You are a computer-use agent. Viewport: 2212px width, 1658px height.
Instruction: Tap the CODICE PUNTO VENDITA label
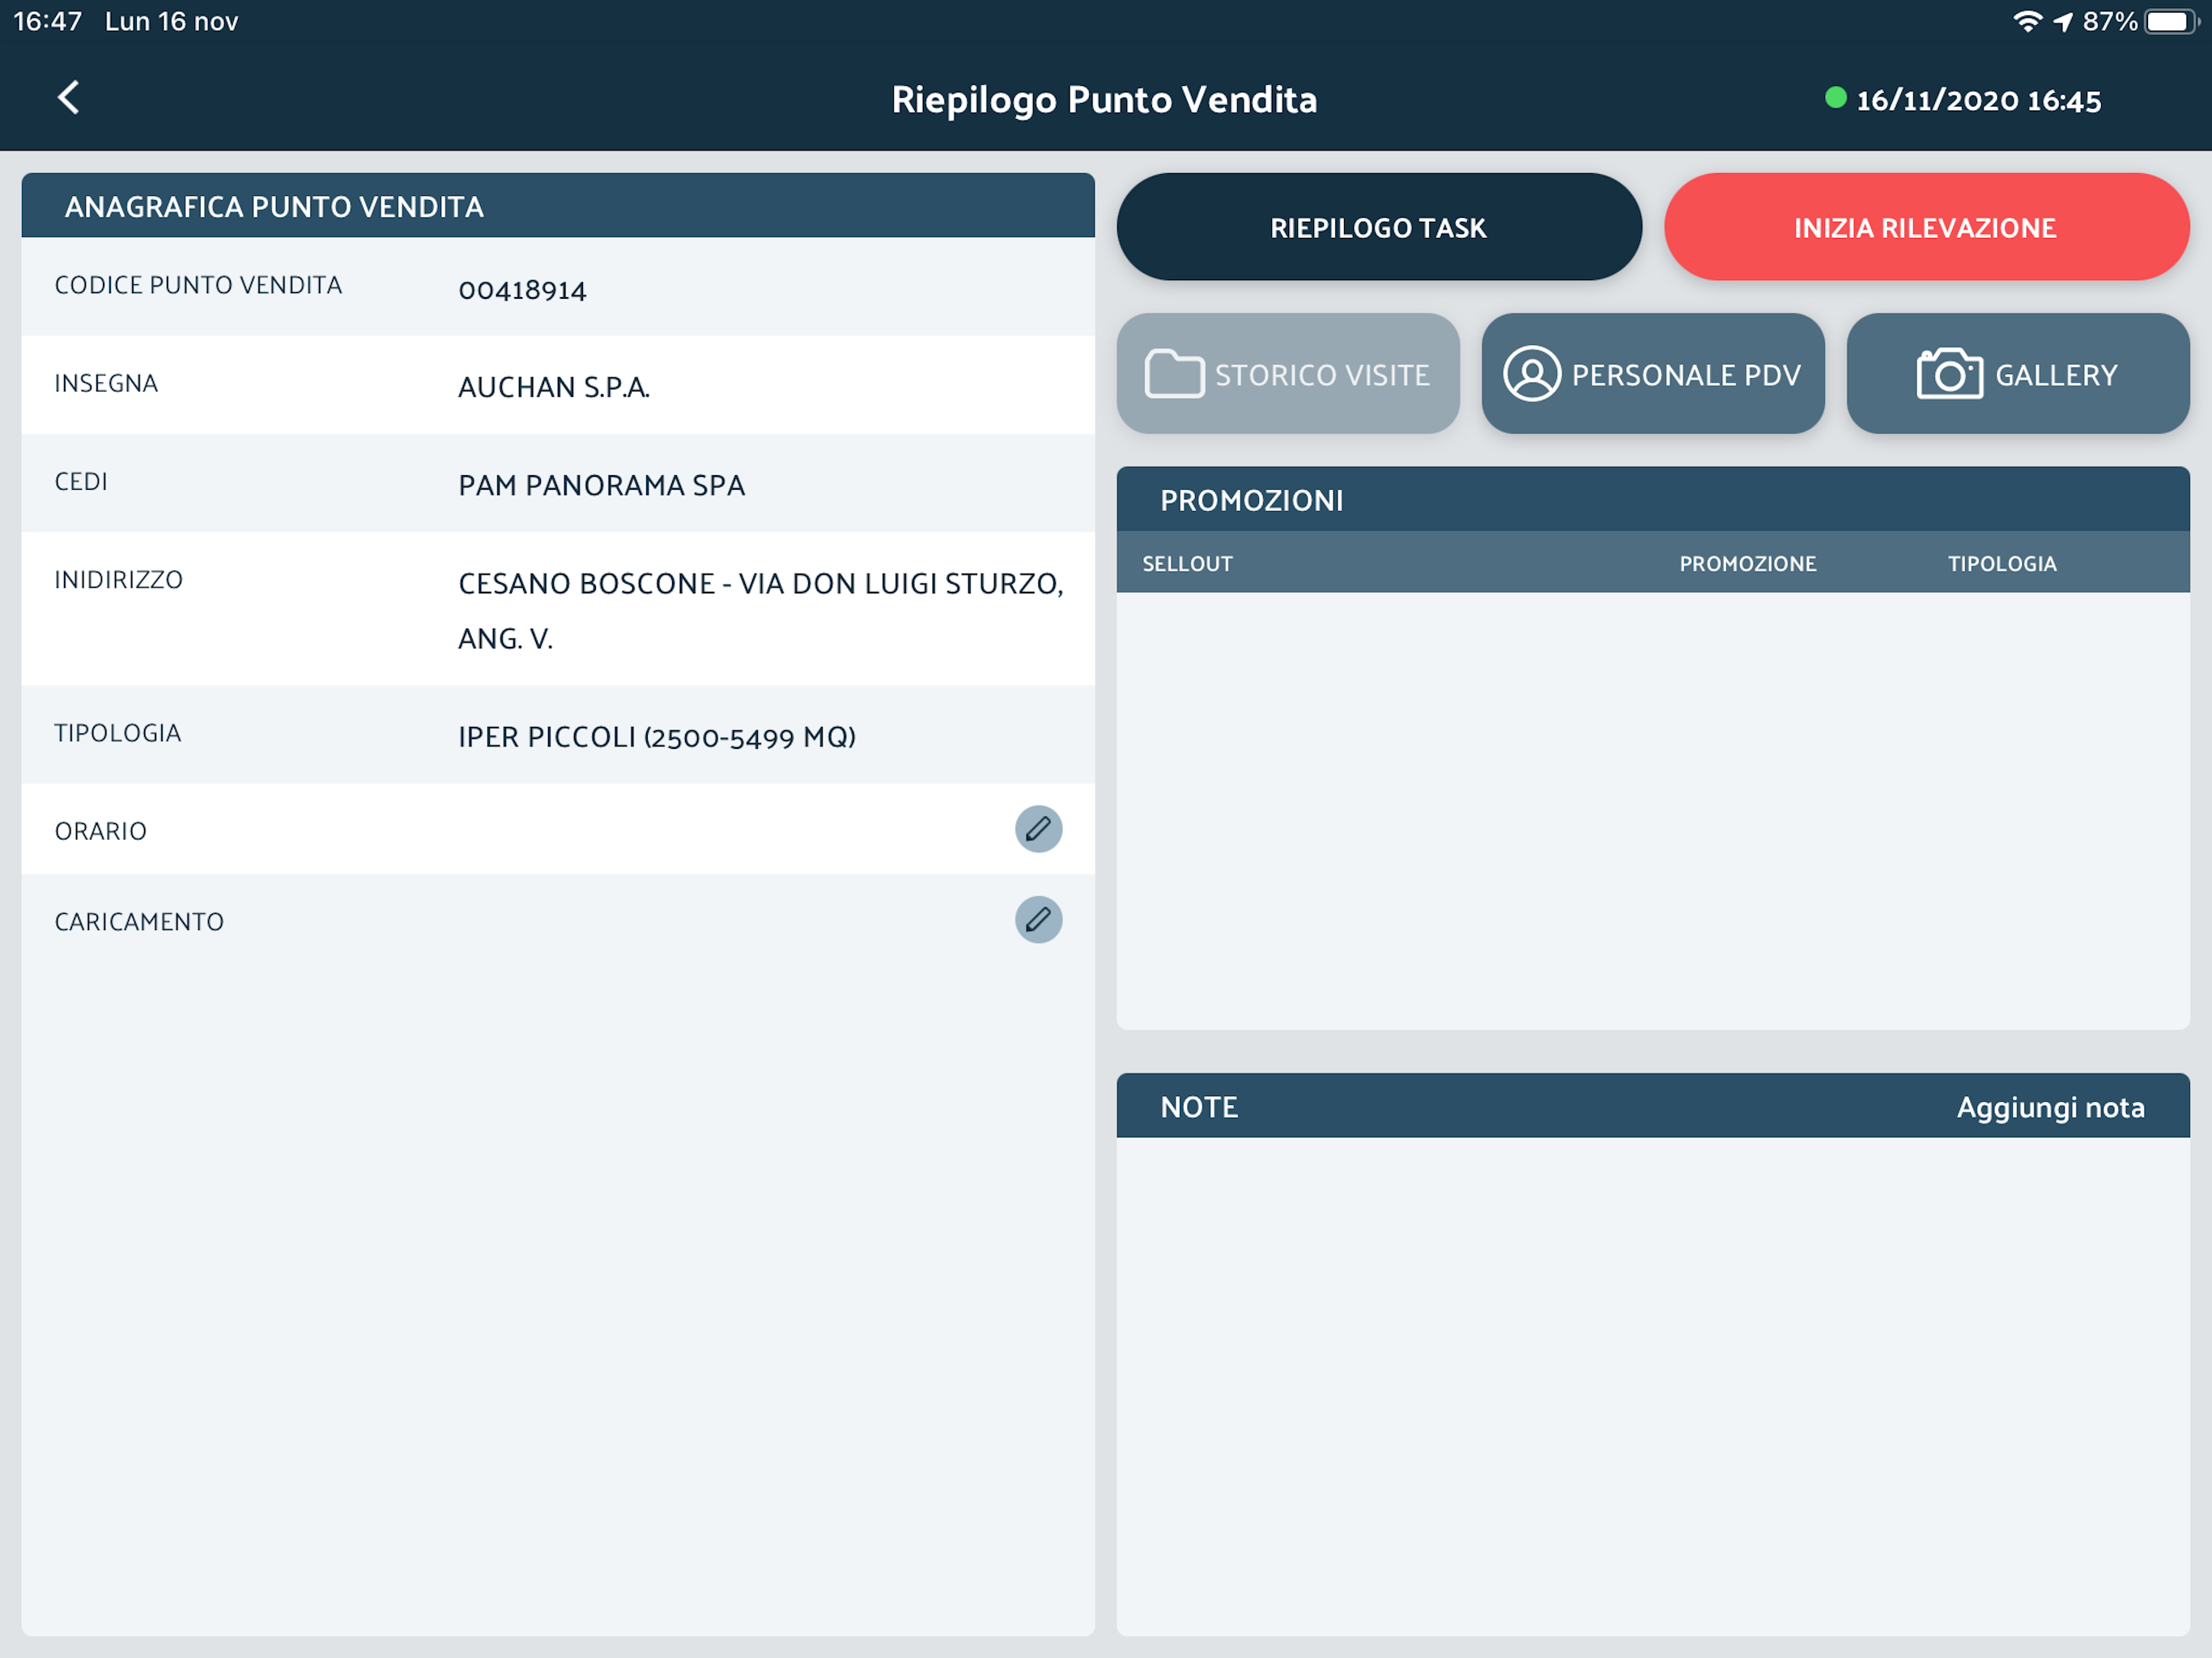tap(198, 285)
